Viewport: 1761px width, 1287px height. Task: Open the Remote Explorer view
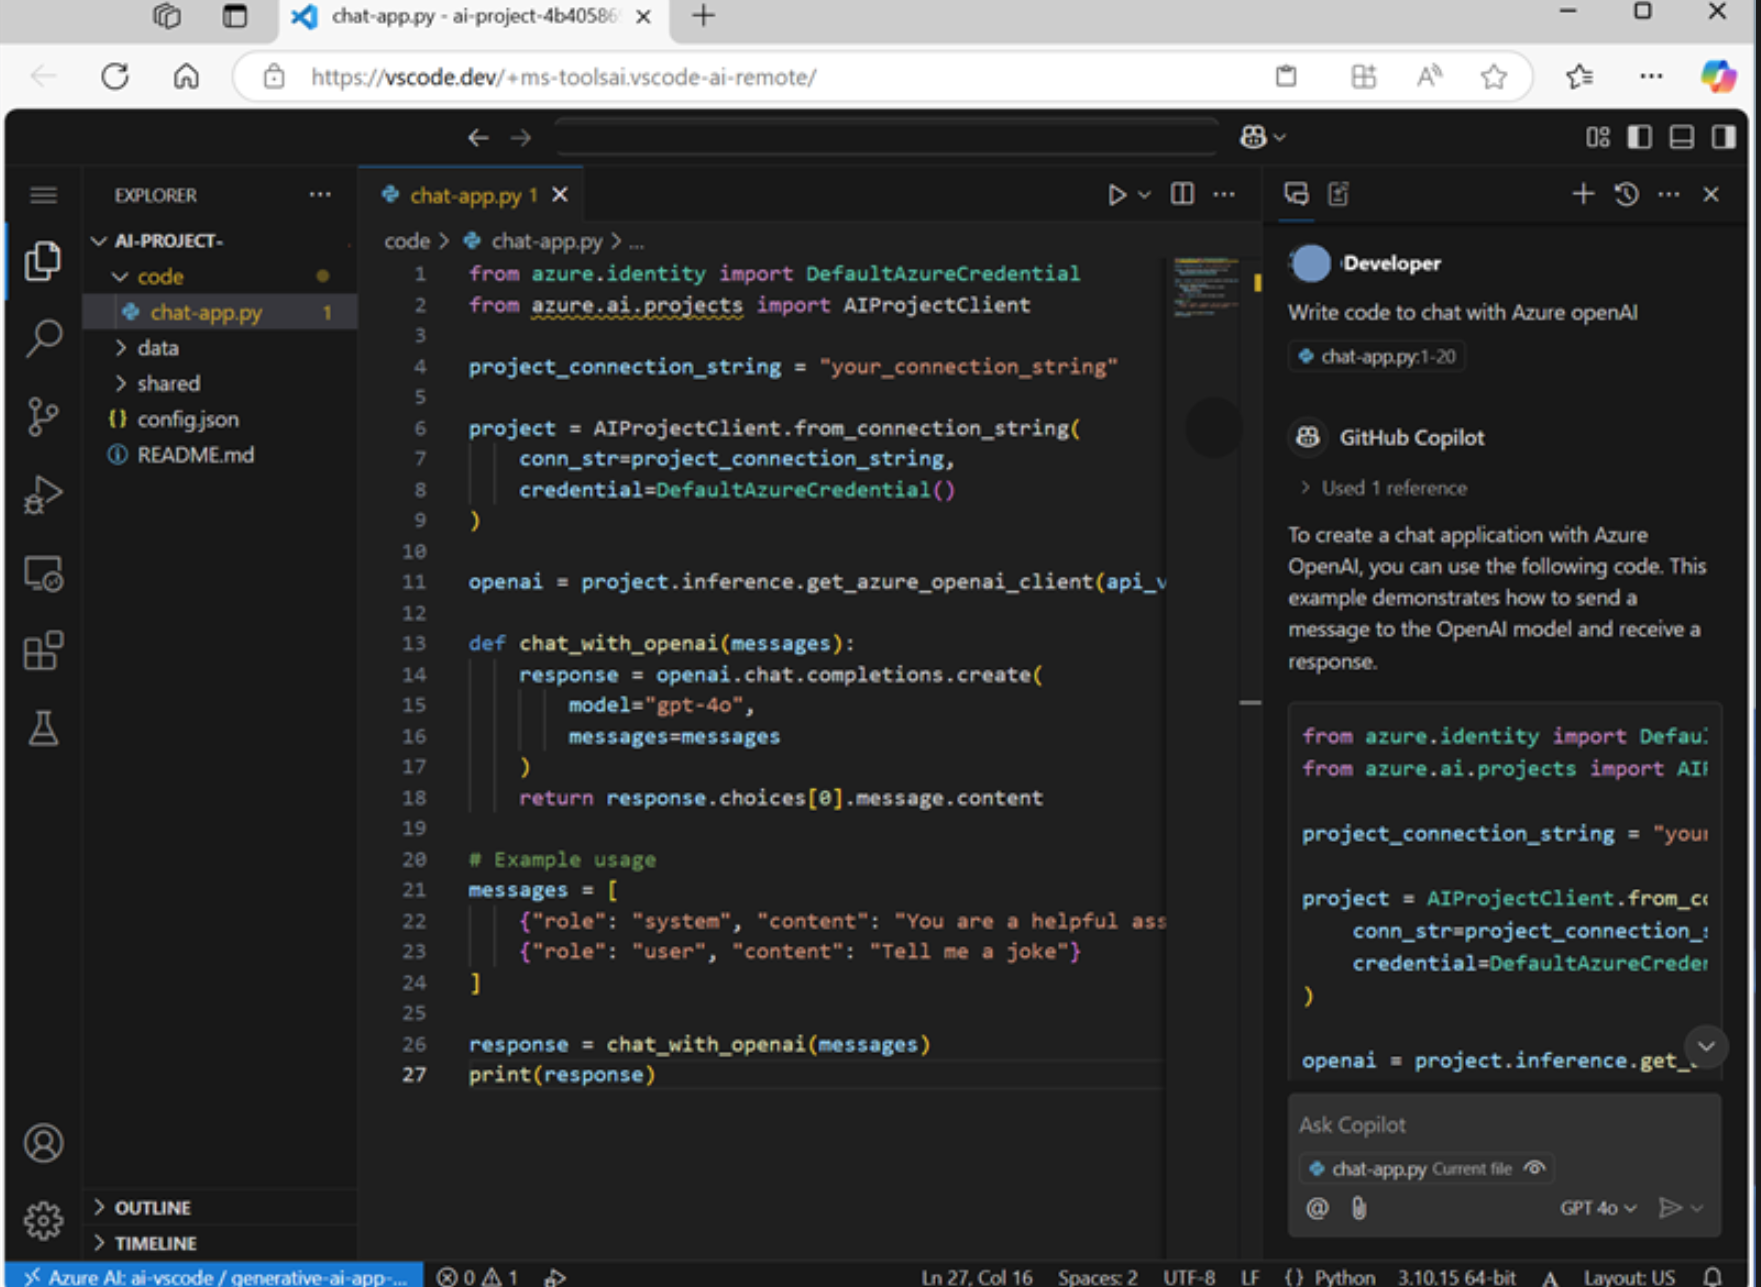point(43,573)
